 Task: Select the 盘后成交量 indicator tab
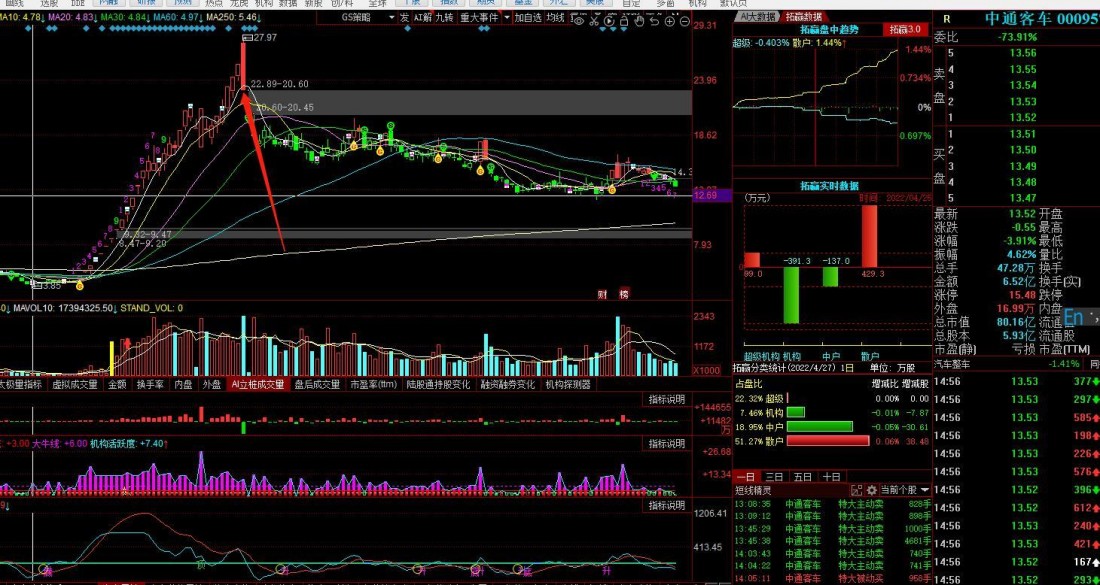point(317,384)
